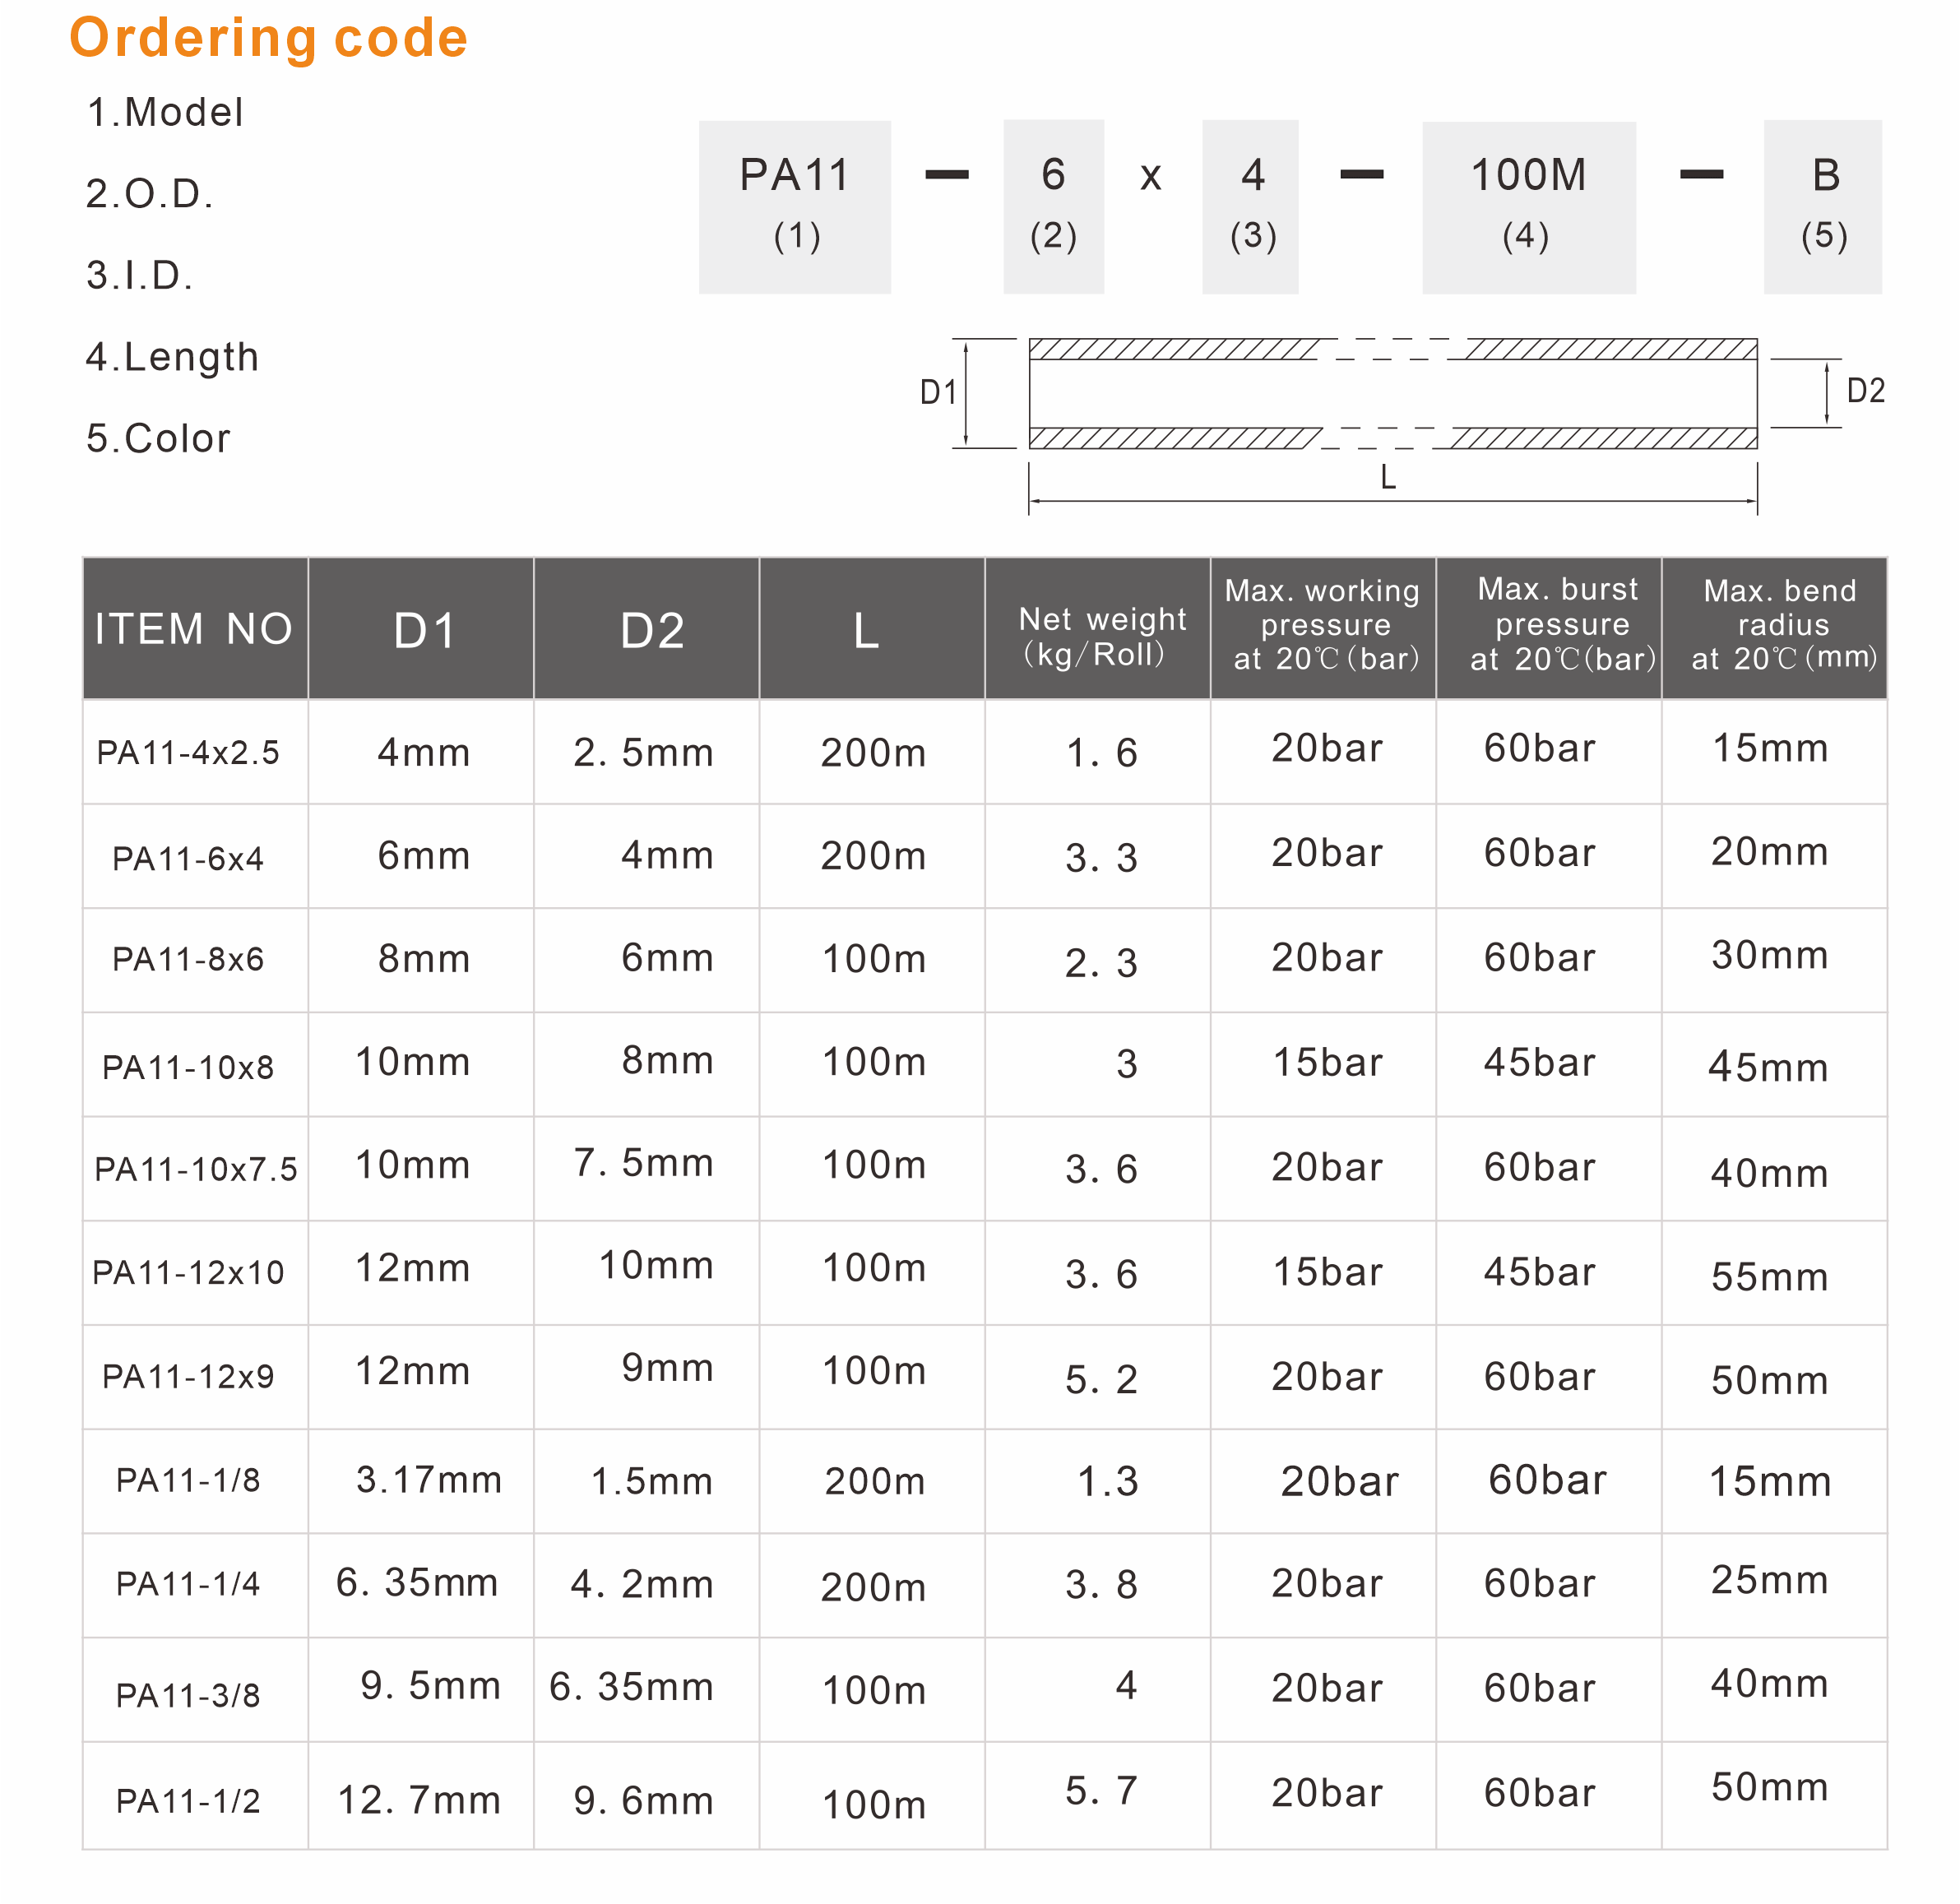Click the ITEM NO column header
The image size is (1960, 1904).
[x=195, y=628]
